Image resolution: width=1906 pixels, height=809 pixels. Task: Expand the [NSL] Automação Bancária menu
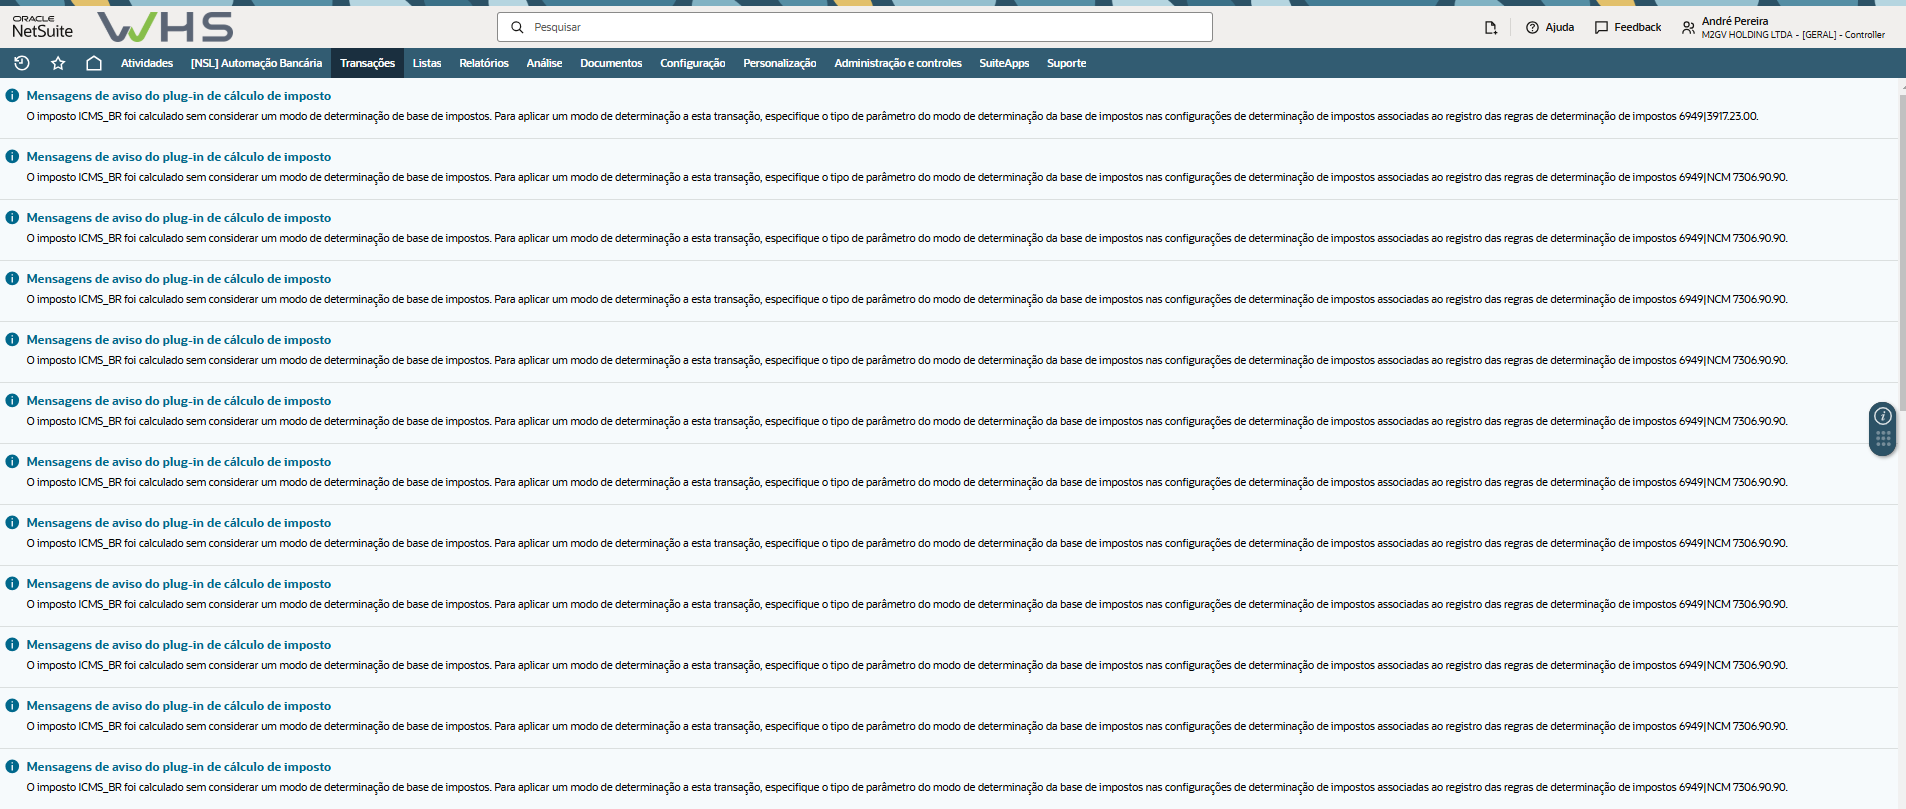[256, 63]
